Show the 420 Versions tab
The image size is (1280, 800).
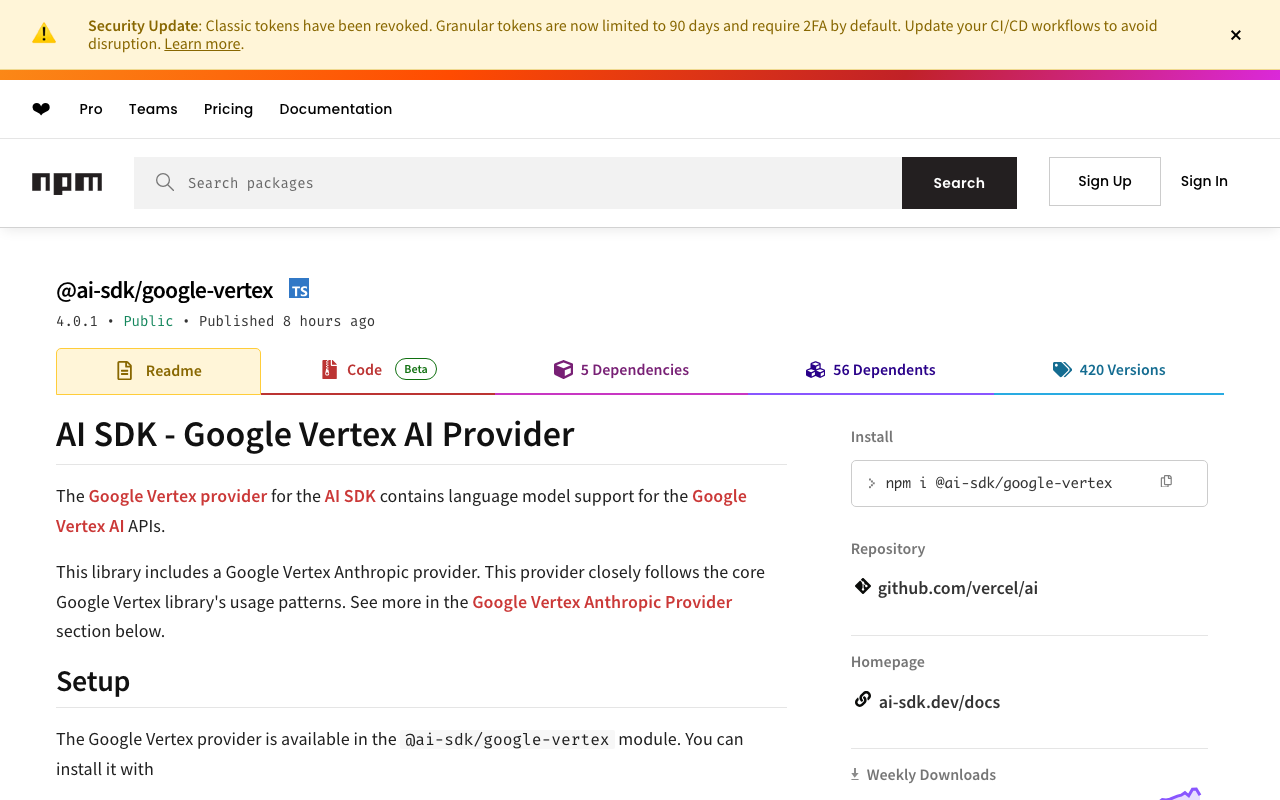click(x=1109, y=370)
